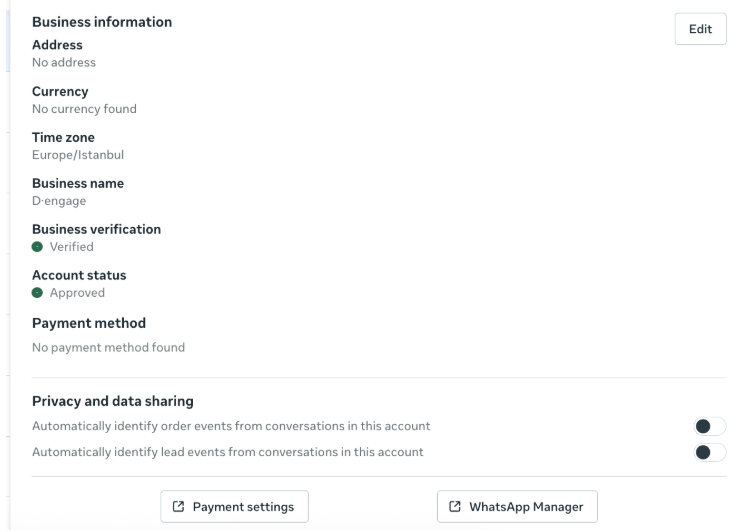The width and height of the screenshot is (752, 532).
Task: Select the Business information heading
Action: tap(102, 22)
